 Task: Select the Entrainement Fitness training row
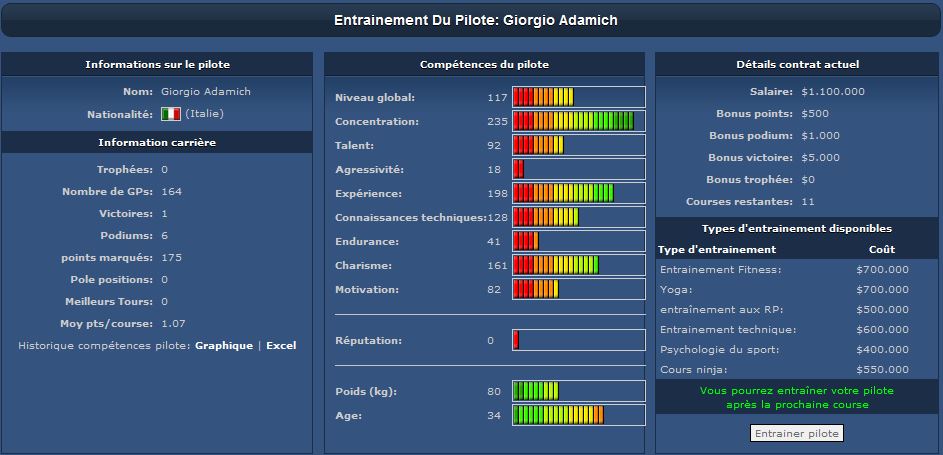[x=796, y=270]
